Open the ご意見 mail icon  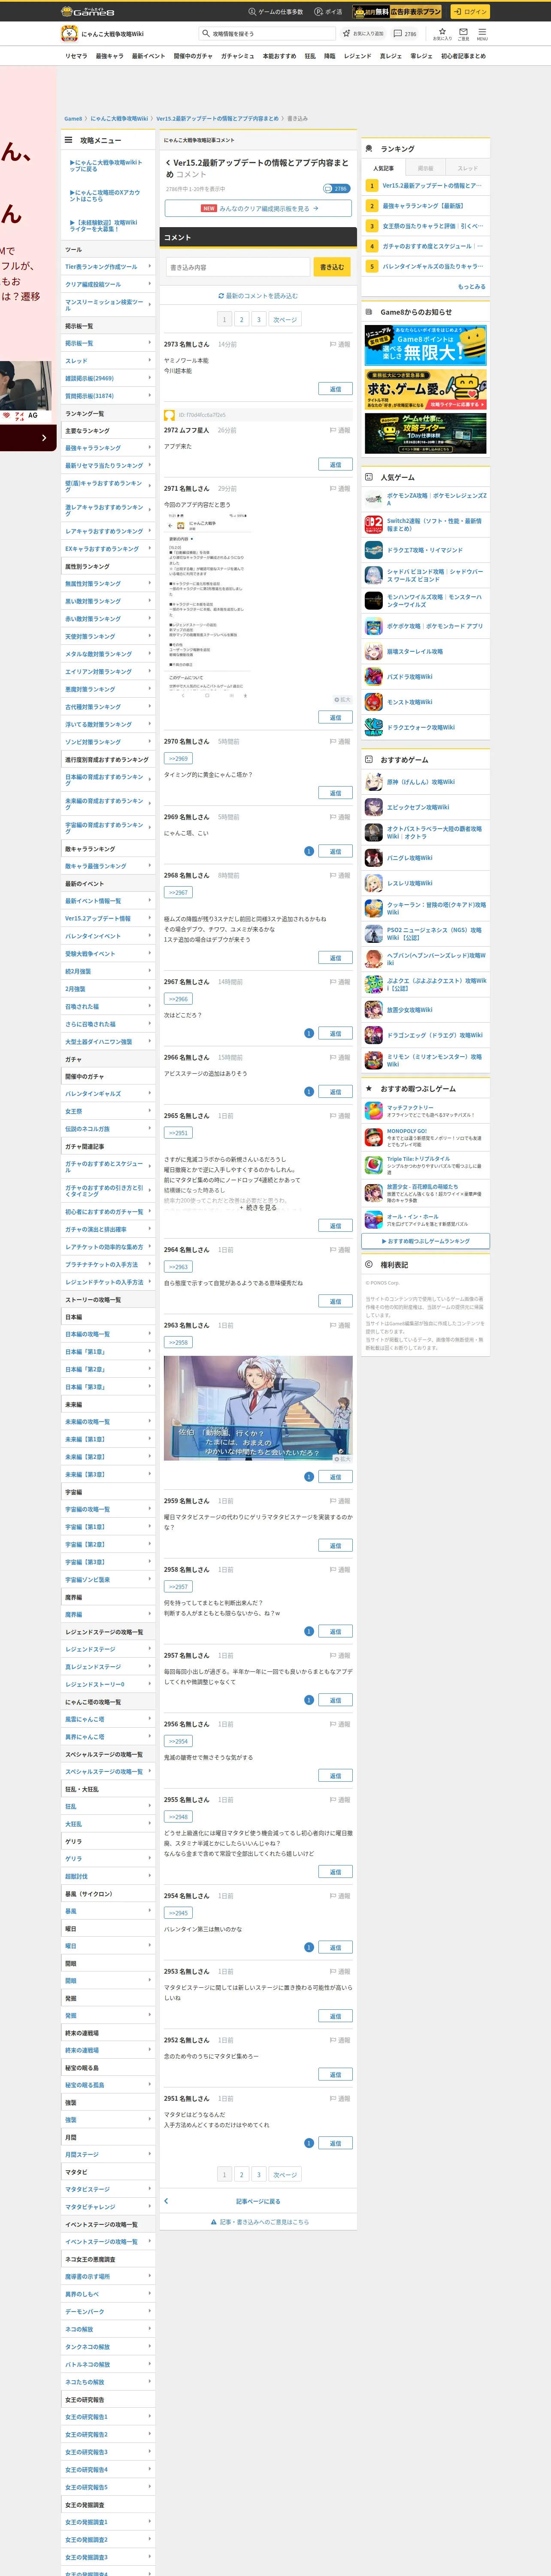[x=463, y=33]
